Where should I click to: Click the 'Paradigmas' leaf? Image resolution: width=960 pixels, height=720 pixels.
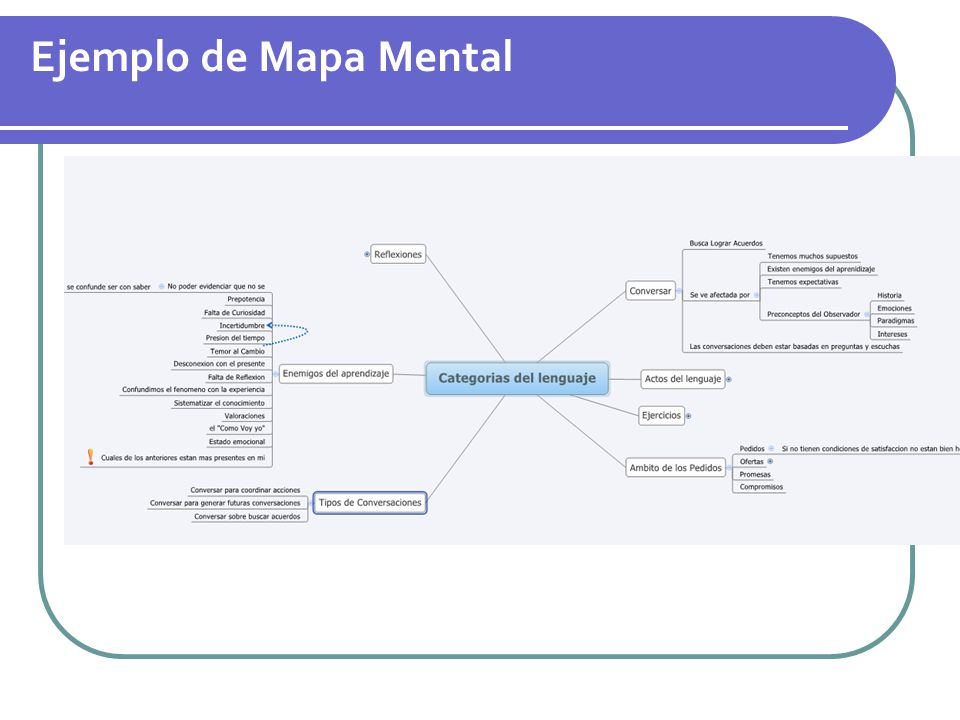point(895,321)
